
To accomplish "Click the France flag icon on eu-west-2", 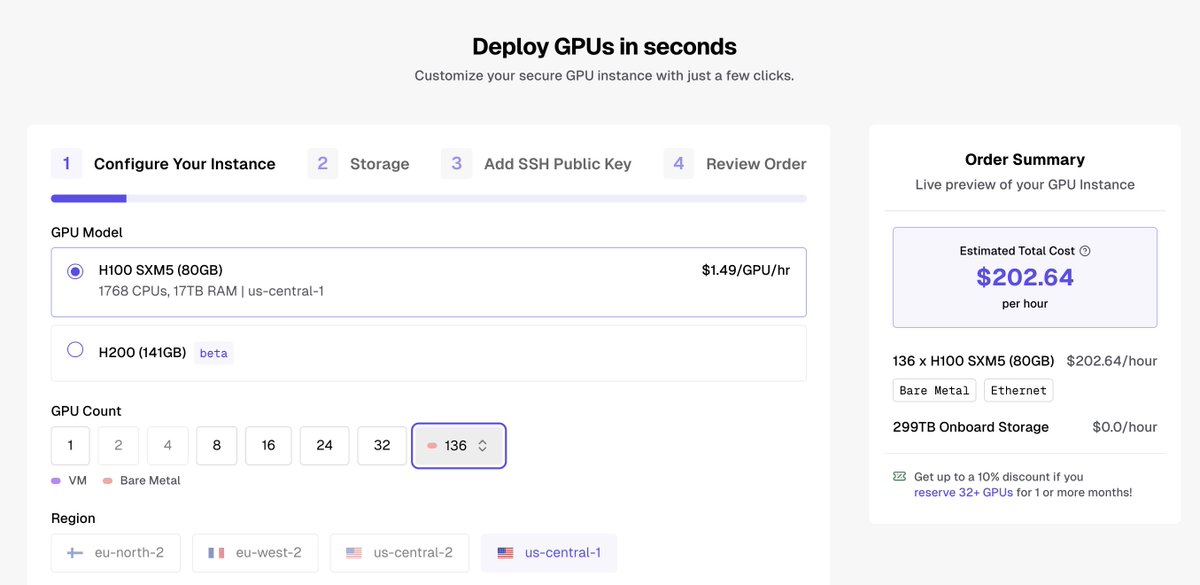I will pyautogui.click(x=216, y=553).
